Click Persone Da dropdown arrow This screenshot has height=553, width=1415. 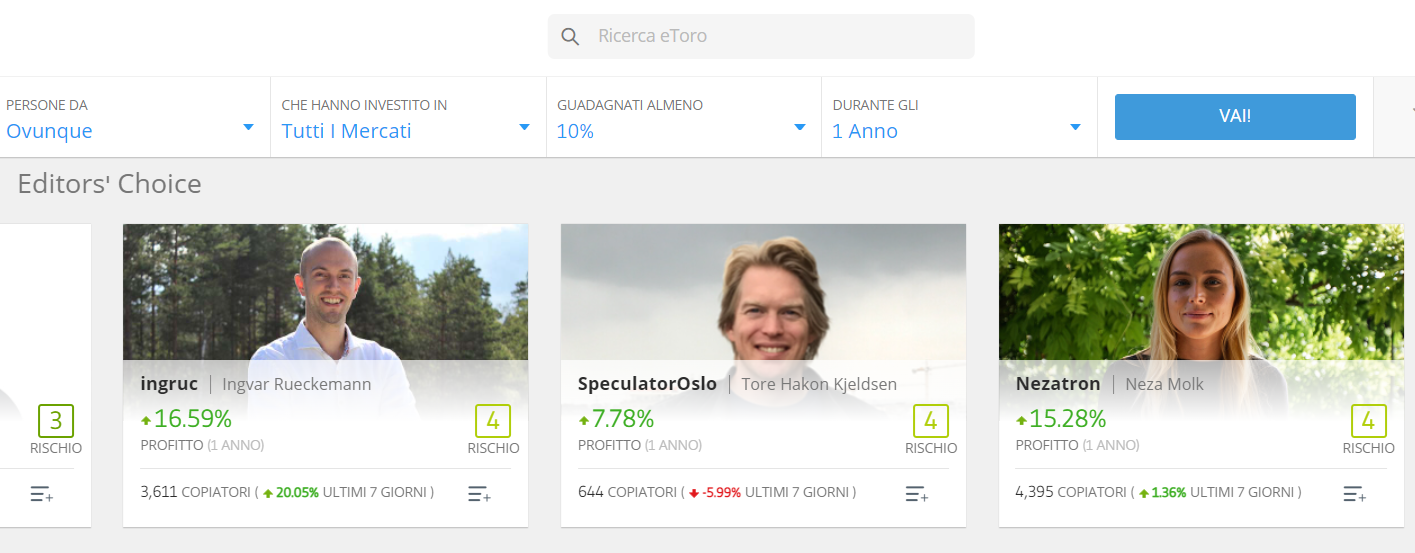pos(248,127)
